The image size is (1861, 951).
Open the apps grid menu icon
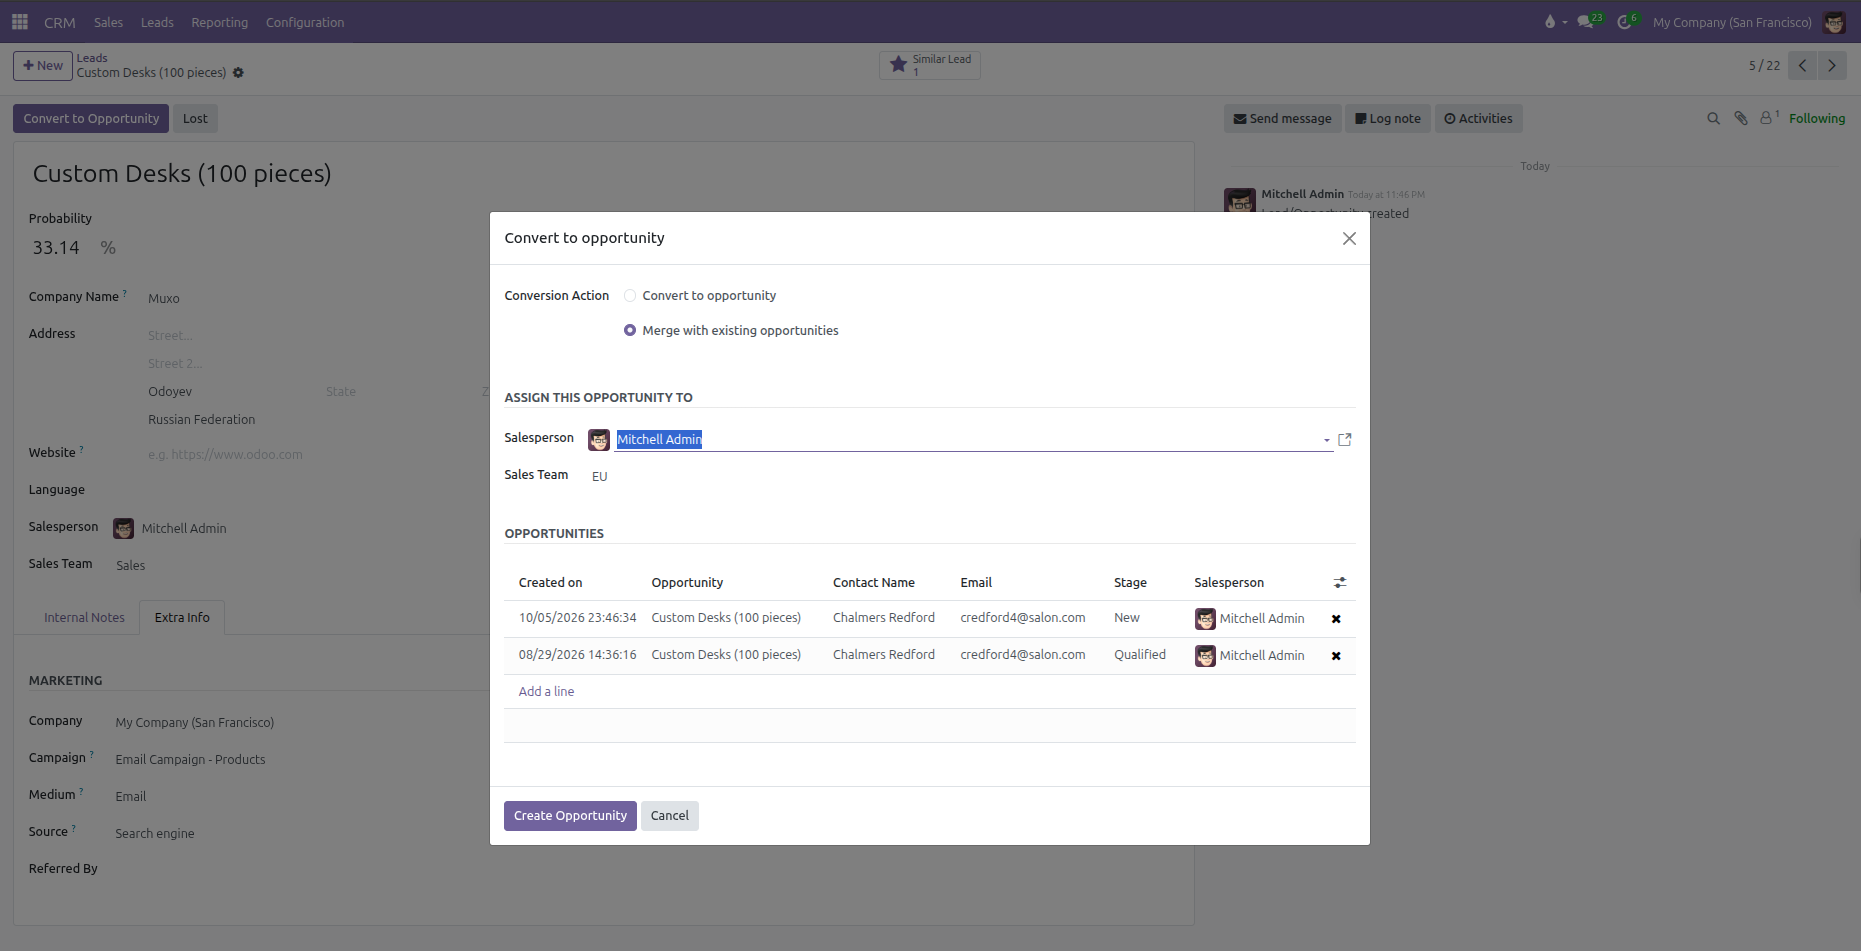pyautogui.click(x=20, y=22)
